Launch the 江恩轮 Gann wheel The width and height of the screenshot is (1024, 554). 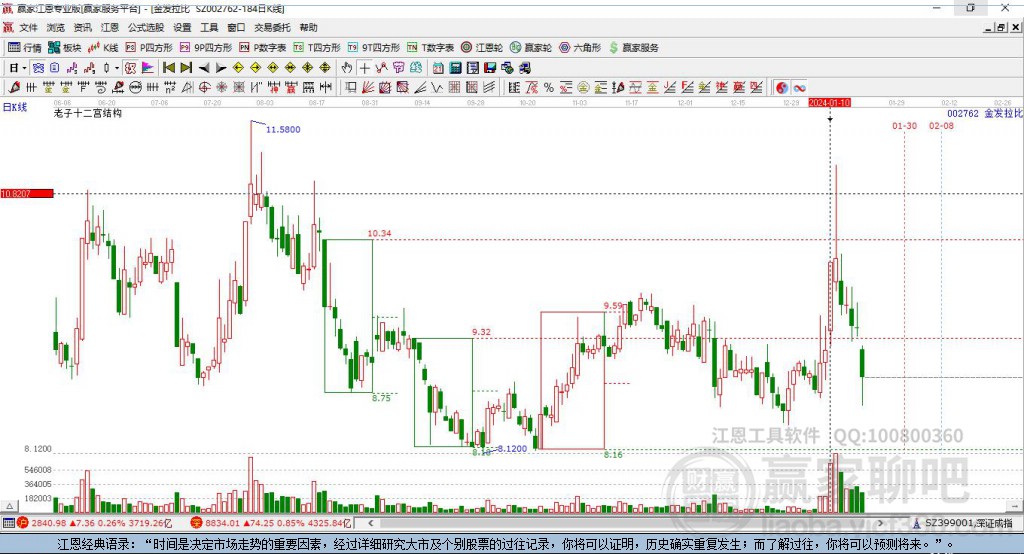tap(482, 48)
